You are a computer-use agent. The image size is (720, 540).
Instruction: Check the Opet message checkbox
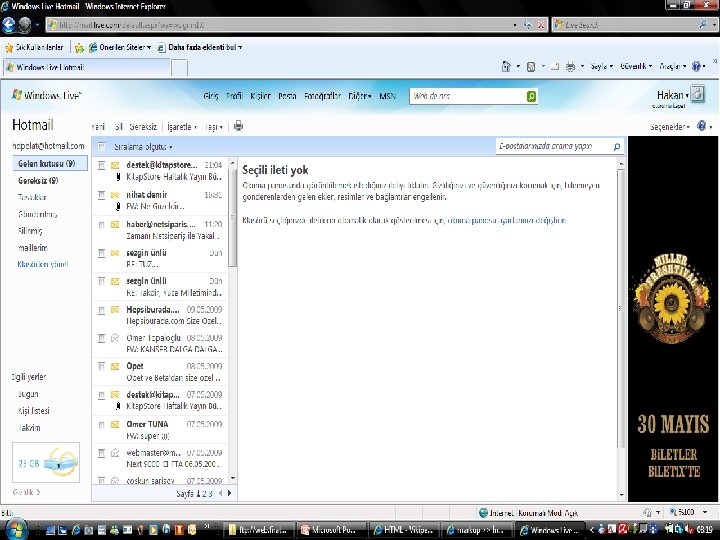point(101,366)
